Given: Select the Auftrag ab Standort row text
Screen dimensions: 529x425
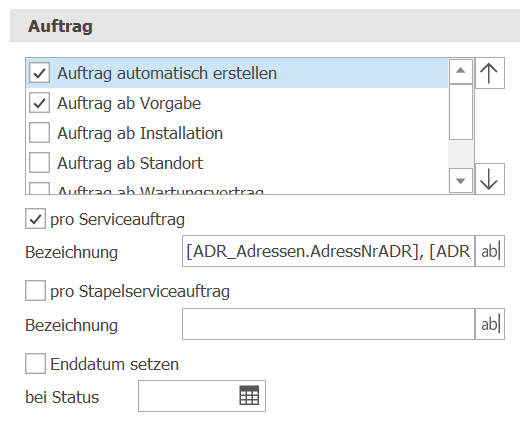Looking at the screenshot, I should coord(130,163).
